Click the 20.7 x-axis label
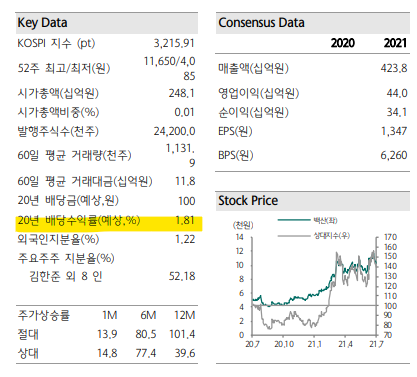Image resolution: width=417 pixels, height=377 pixels. (x=252, y=344)
